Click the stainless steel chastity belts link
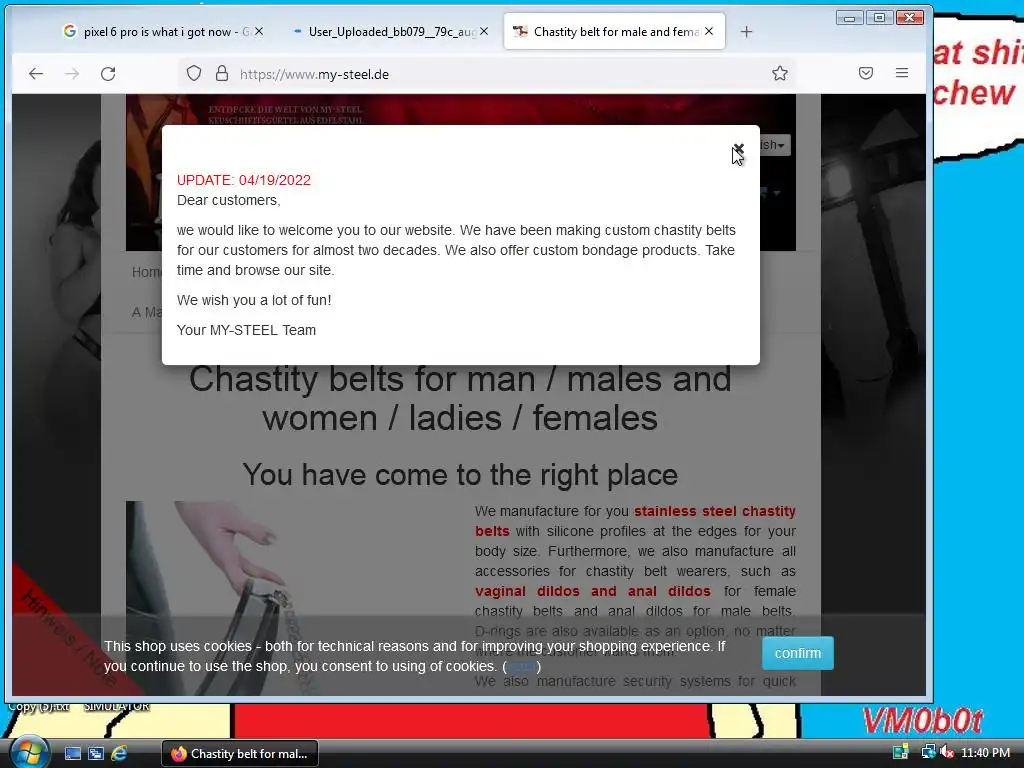 click(635, 520)
